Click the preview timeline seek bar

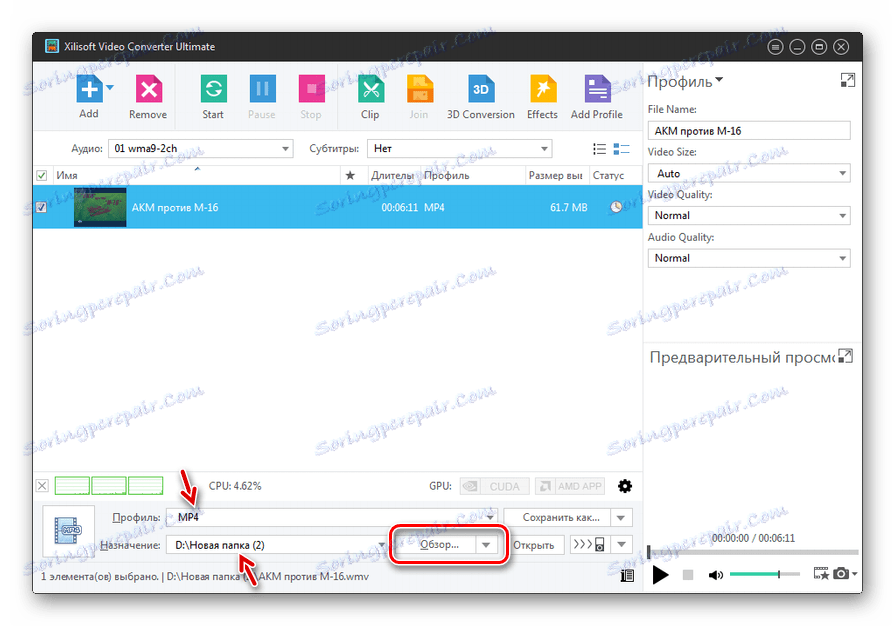(x=753, y=552)
